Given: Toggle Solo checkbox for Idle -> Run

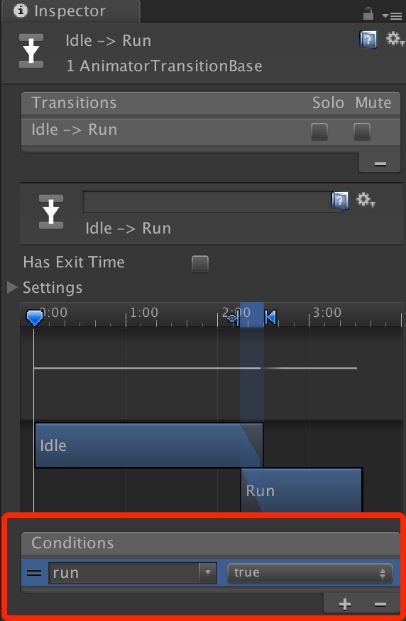Looking at the screenshot, I should point(319,132).
